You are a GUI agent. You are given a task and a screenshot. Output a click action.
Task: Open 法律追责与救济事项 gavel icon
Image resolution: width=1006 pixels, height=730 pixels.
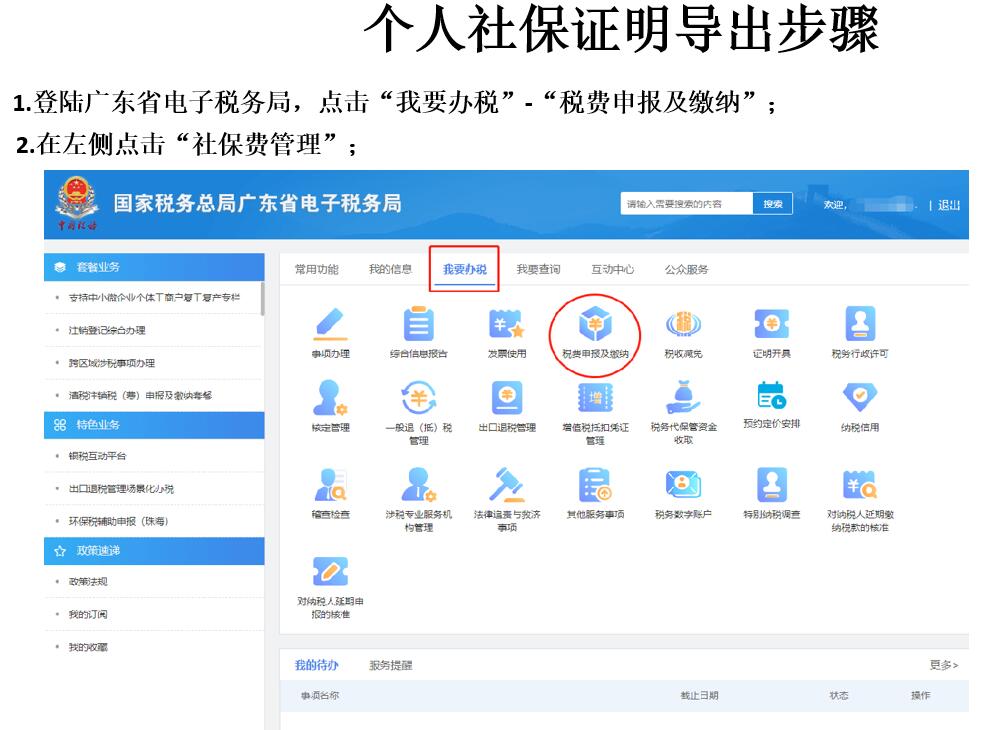point(506,485)
